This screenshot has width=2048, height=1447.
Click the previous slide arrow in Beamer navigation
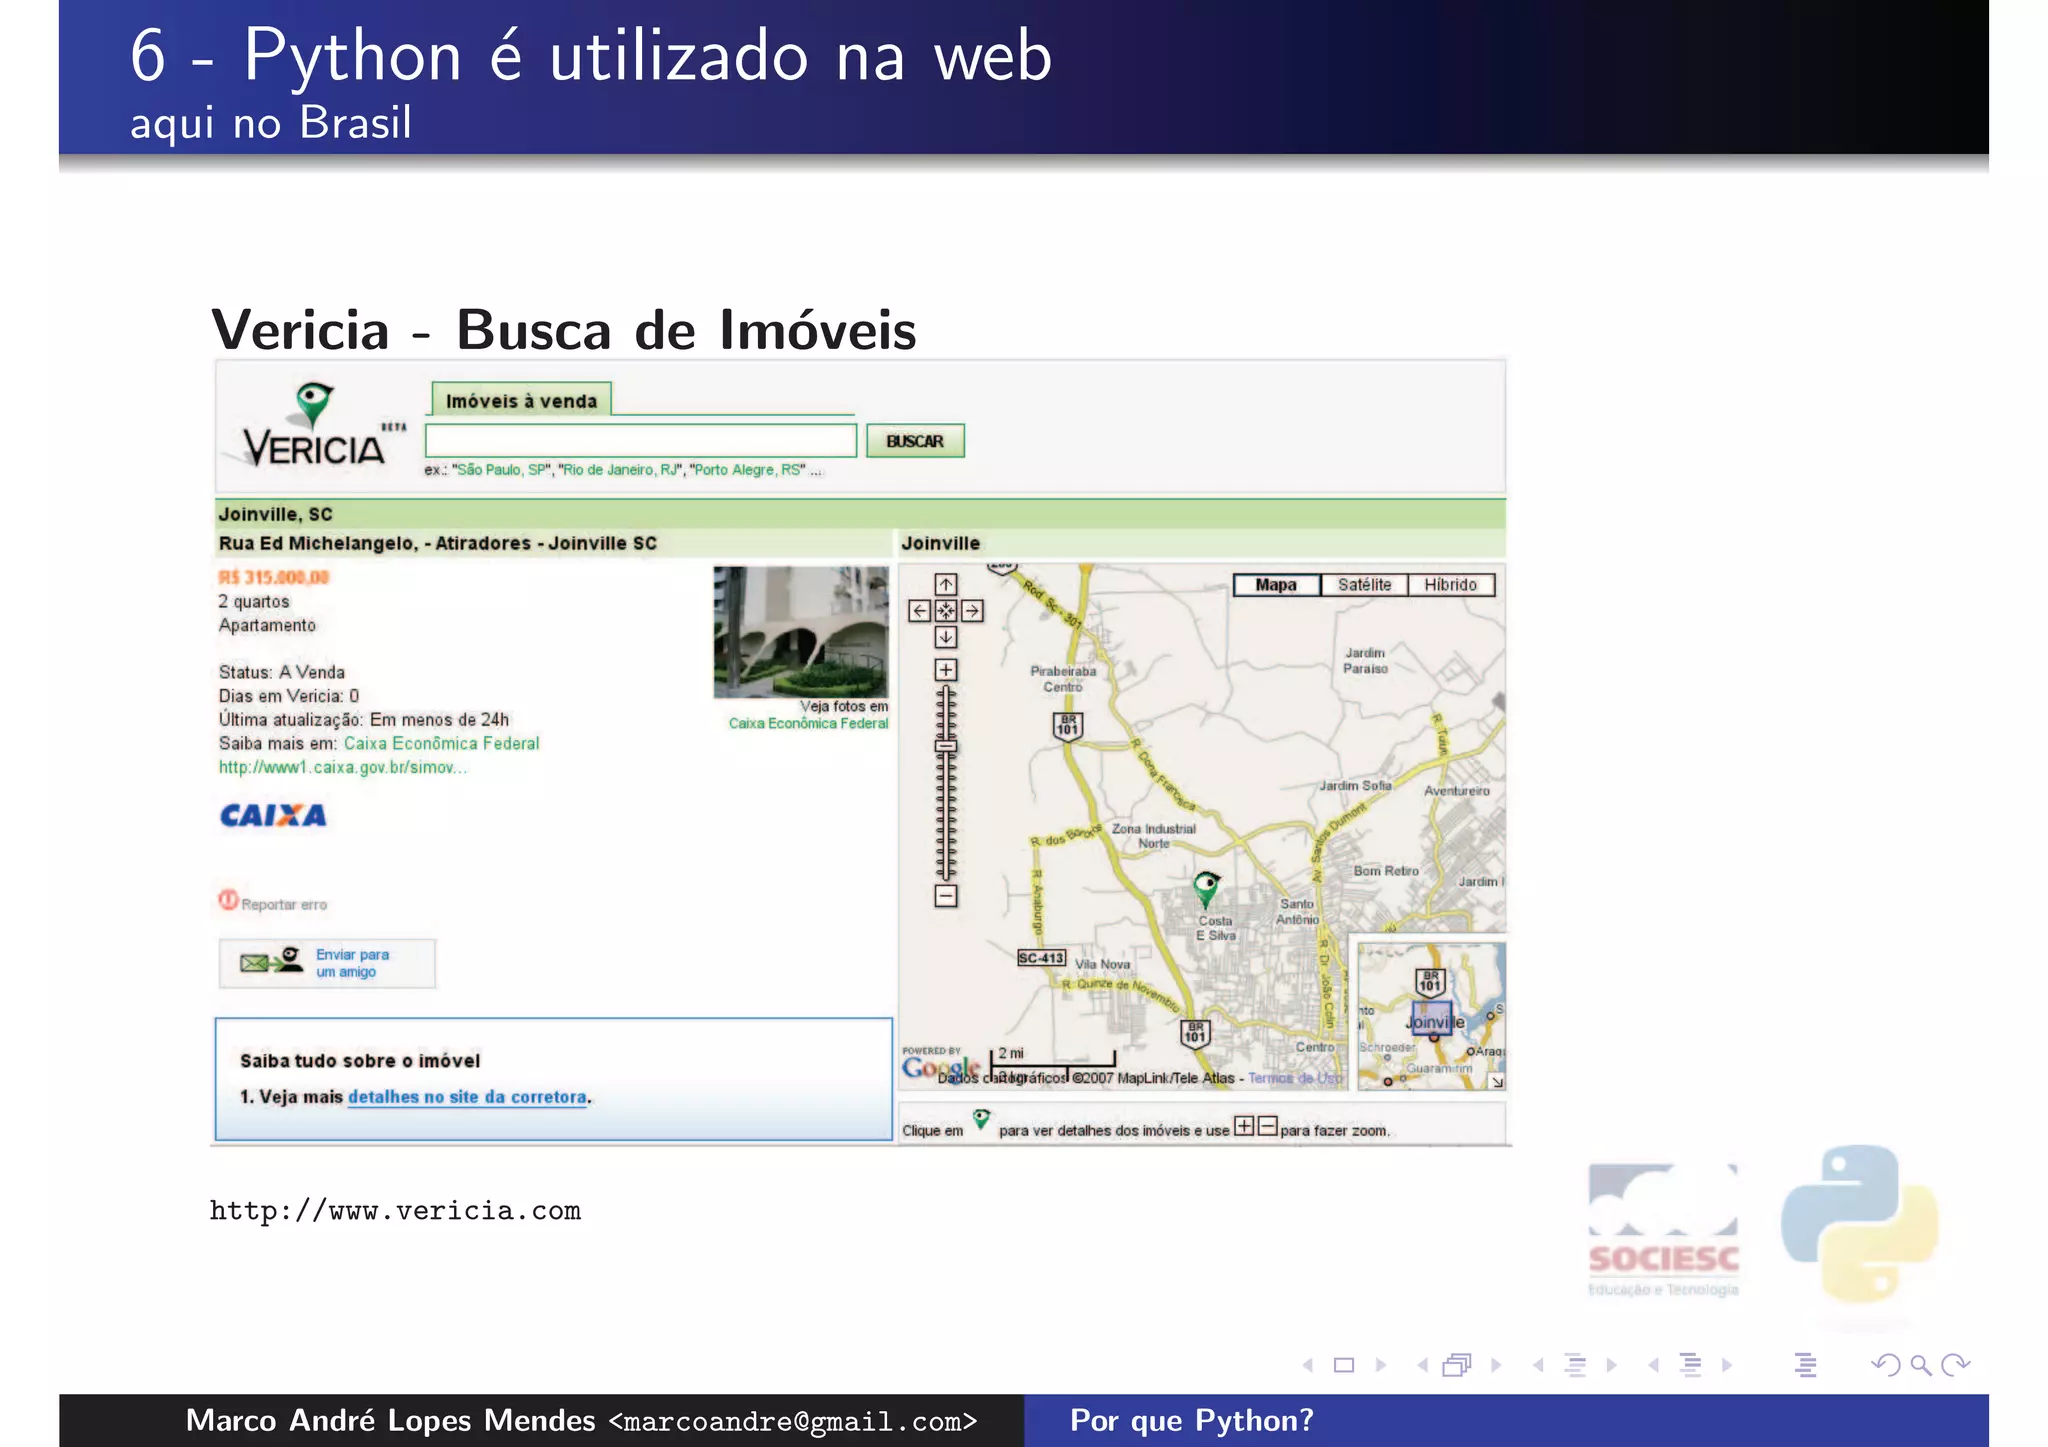pyautogui.click(x=1307, y=1365)
